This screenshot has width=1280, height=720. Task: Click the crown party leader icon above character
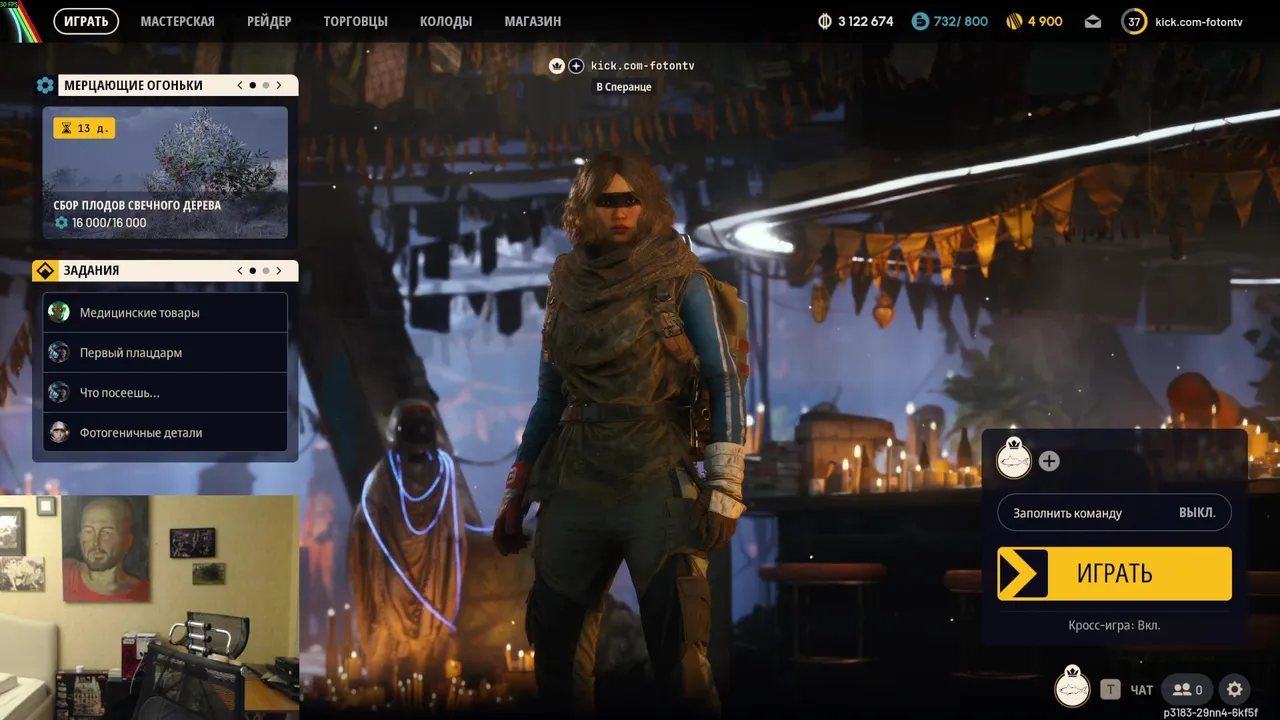pos(557,66)
